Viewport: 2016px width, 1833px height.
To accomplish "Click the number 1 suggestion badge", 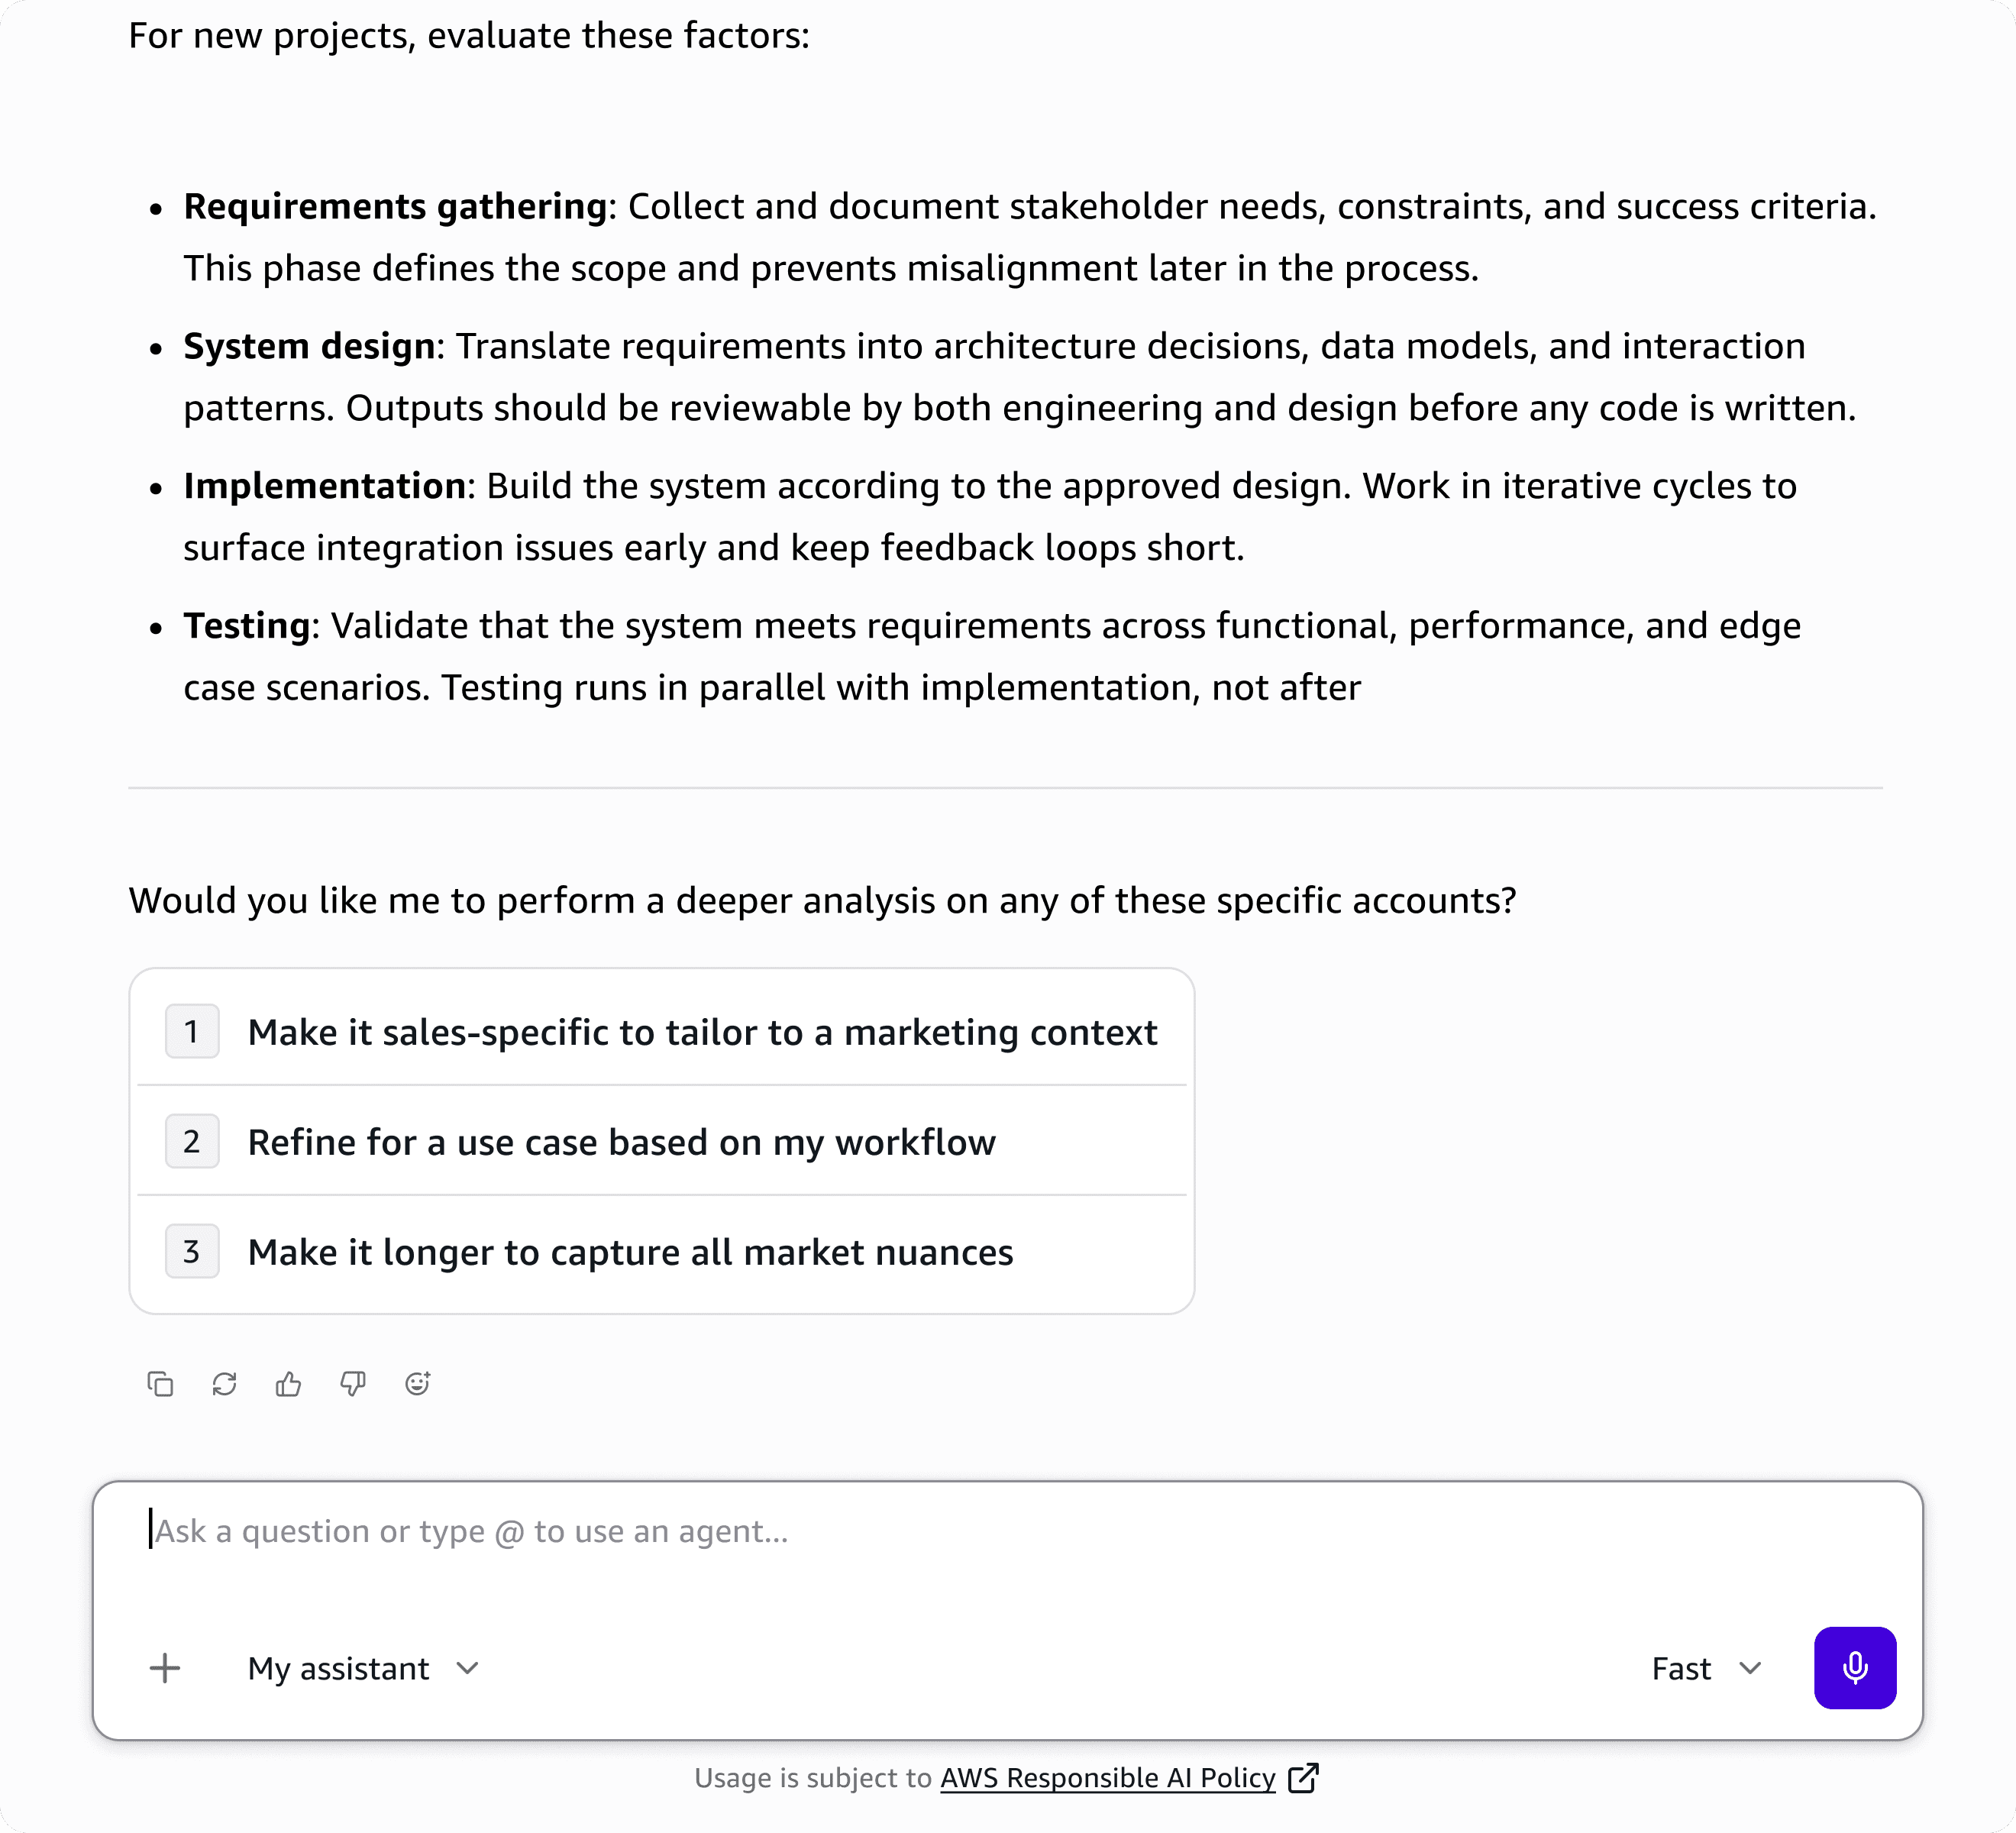I will (192, 1031).
